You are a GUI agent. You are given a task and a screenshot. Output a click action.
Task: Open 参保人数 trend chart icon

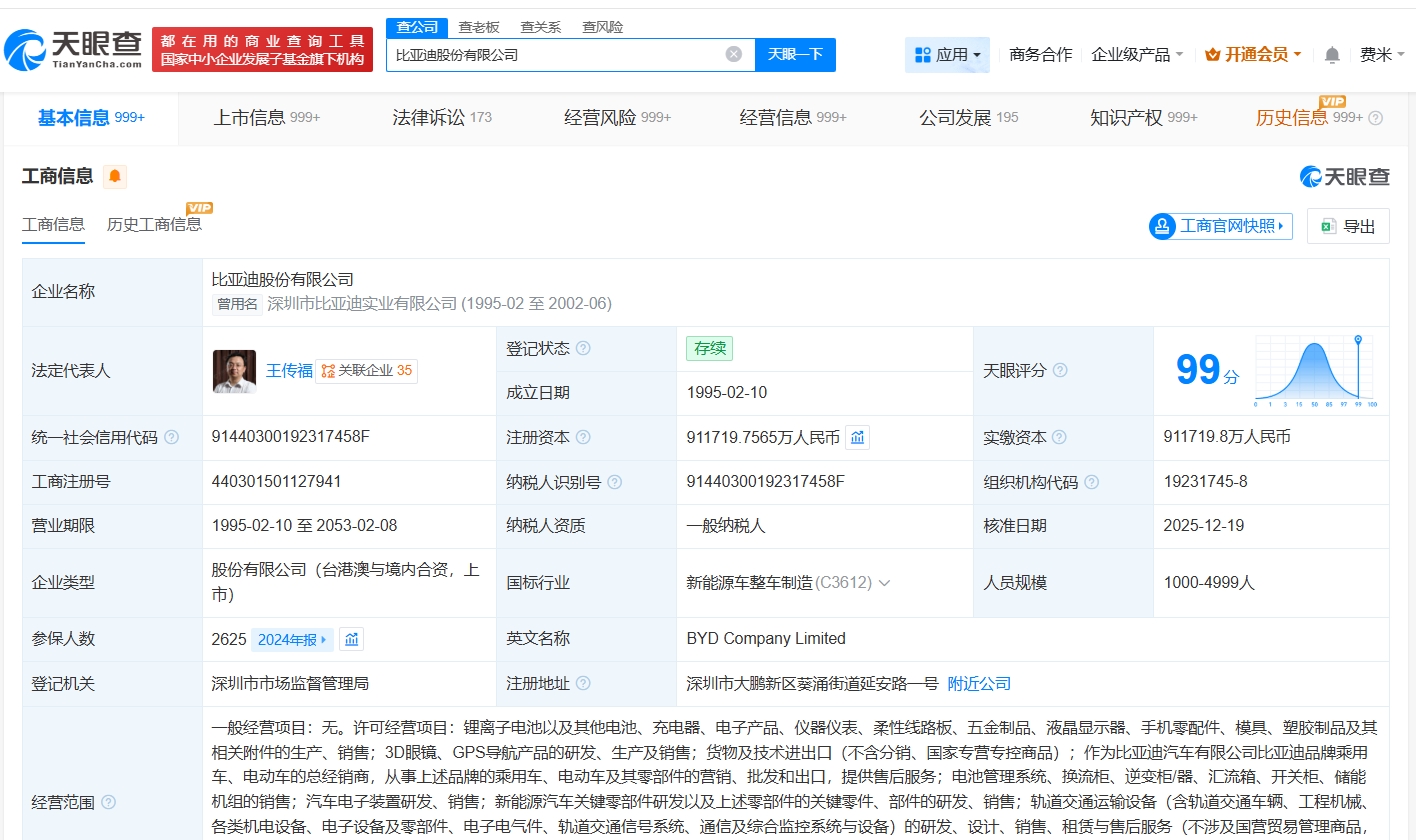(351, 639)
